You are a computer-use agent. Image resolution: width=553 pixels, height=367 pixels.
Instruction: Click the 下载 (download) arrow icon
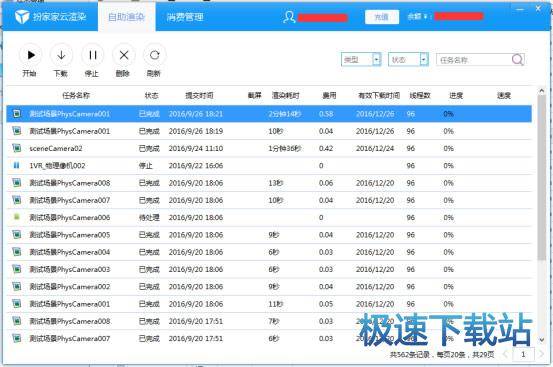pos(61,55)
